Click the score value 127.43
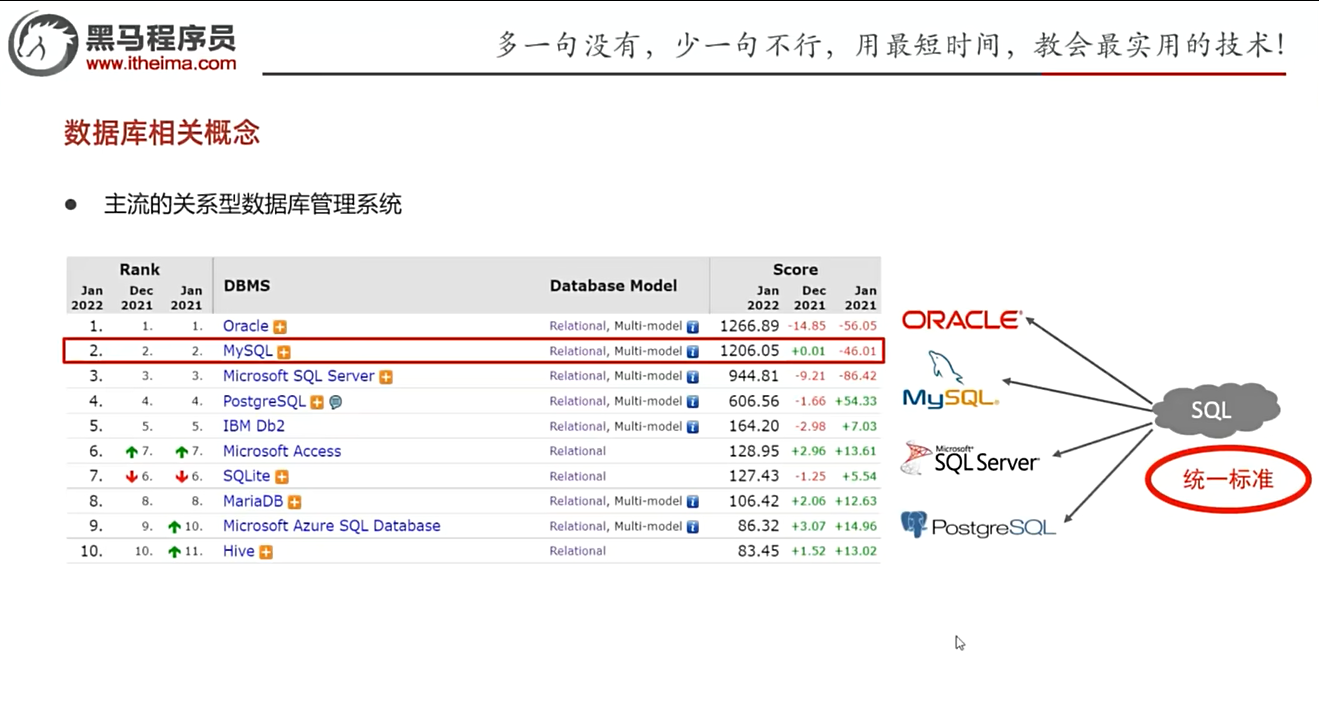This screenshot has width=1319, height=711. [x=755, y=476]
